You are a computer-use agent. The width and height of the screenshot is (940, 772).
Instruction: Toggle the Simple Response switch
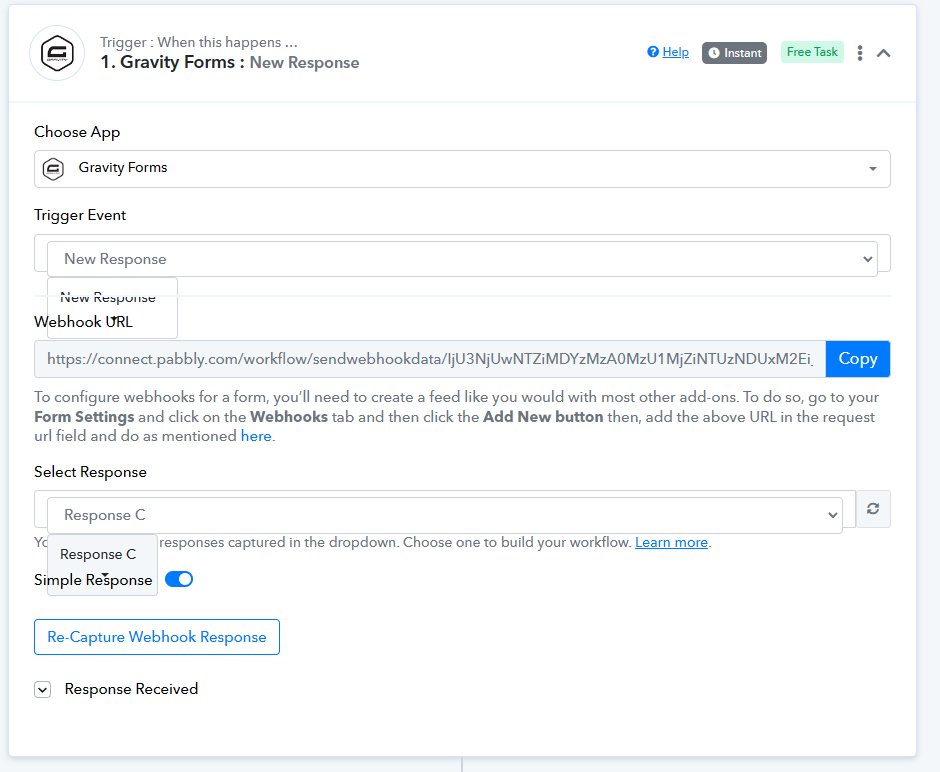[179, 580]
